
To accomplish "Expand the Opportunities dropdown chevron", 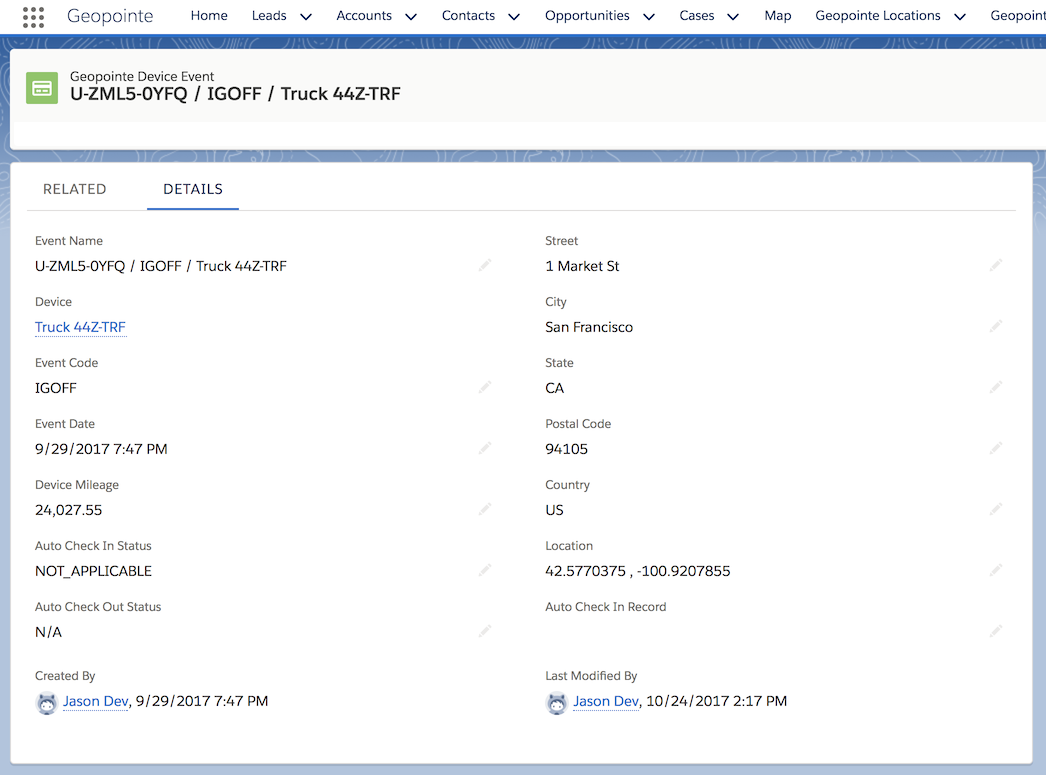I will pyautogui.click(x=649, y=17).
